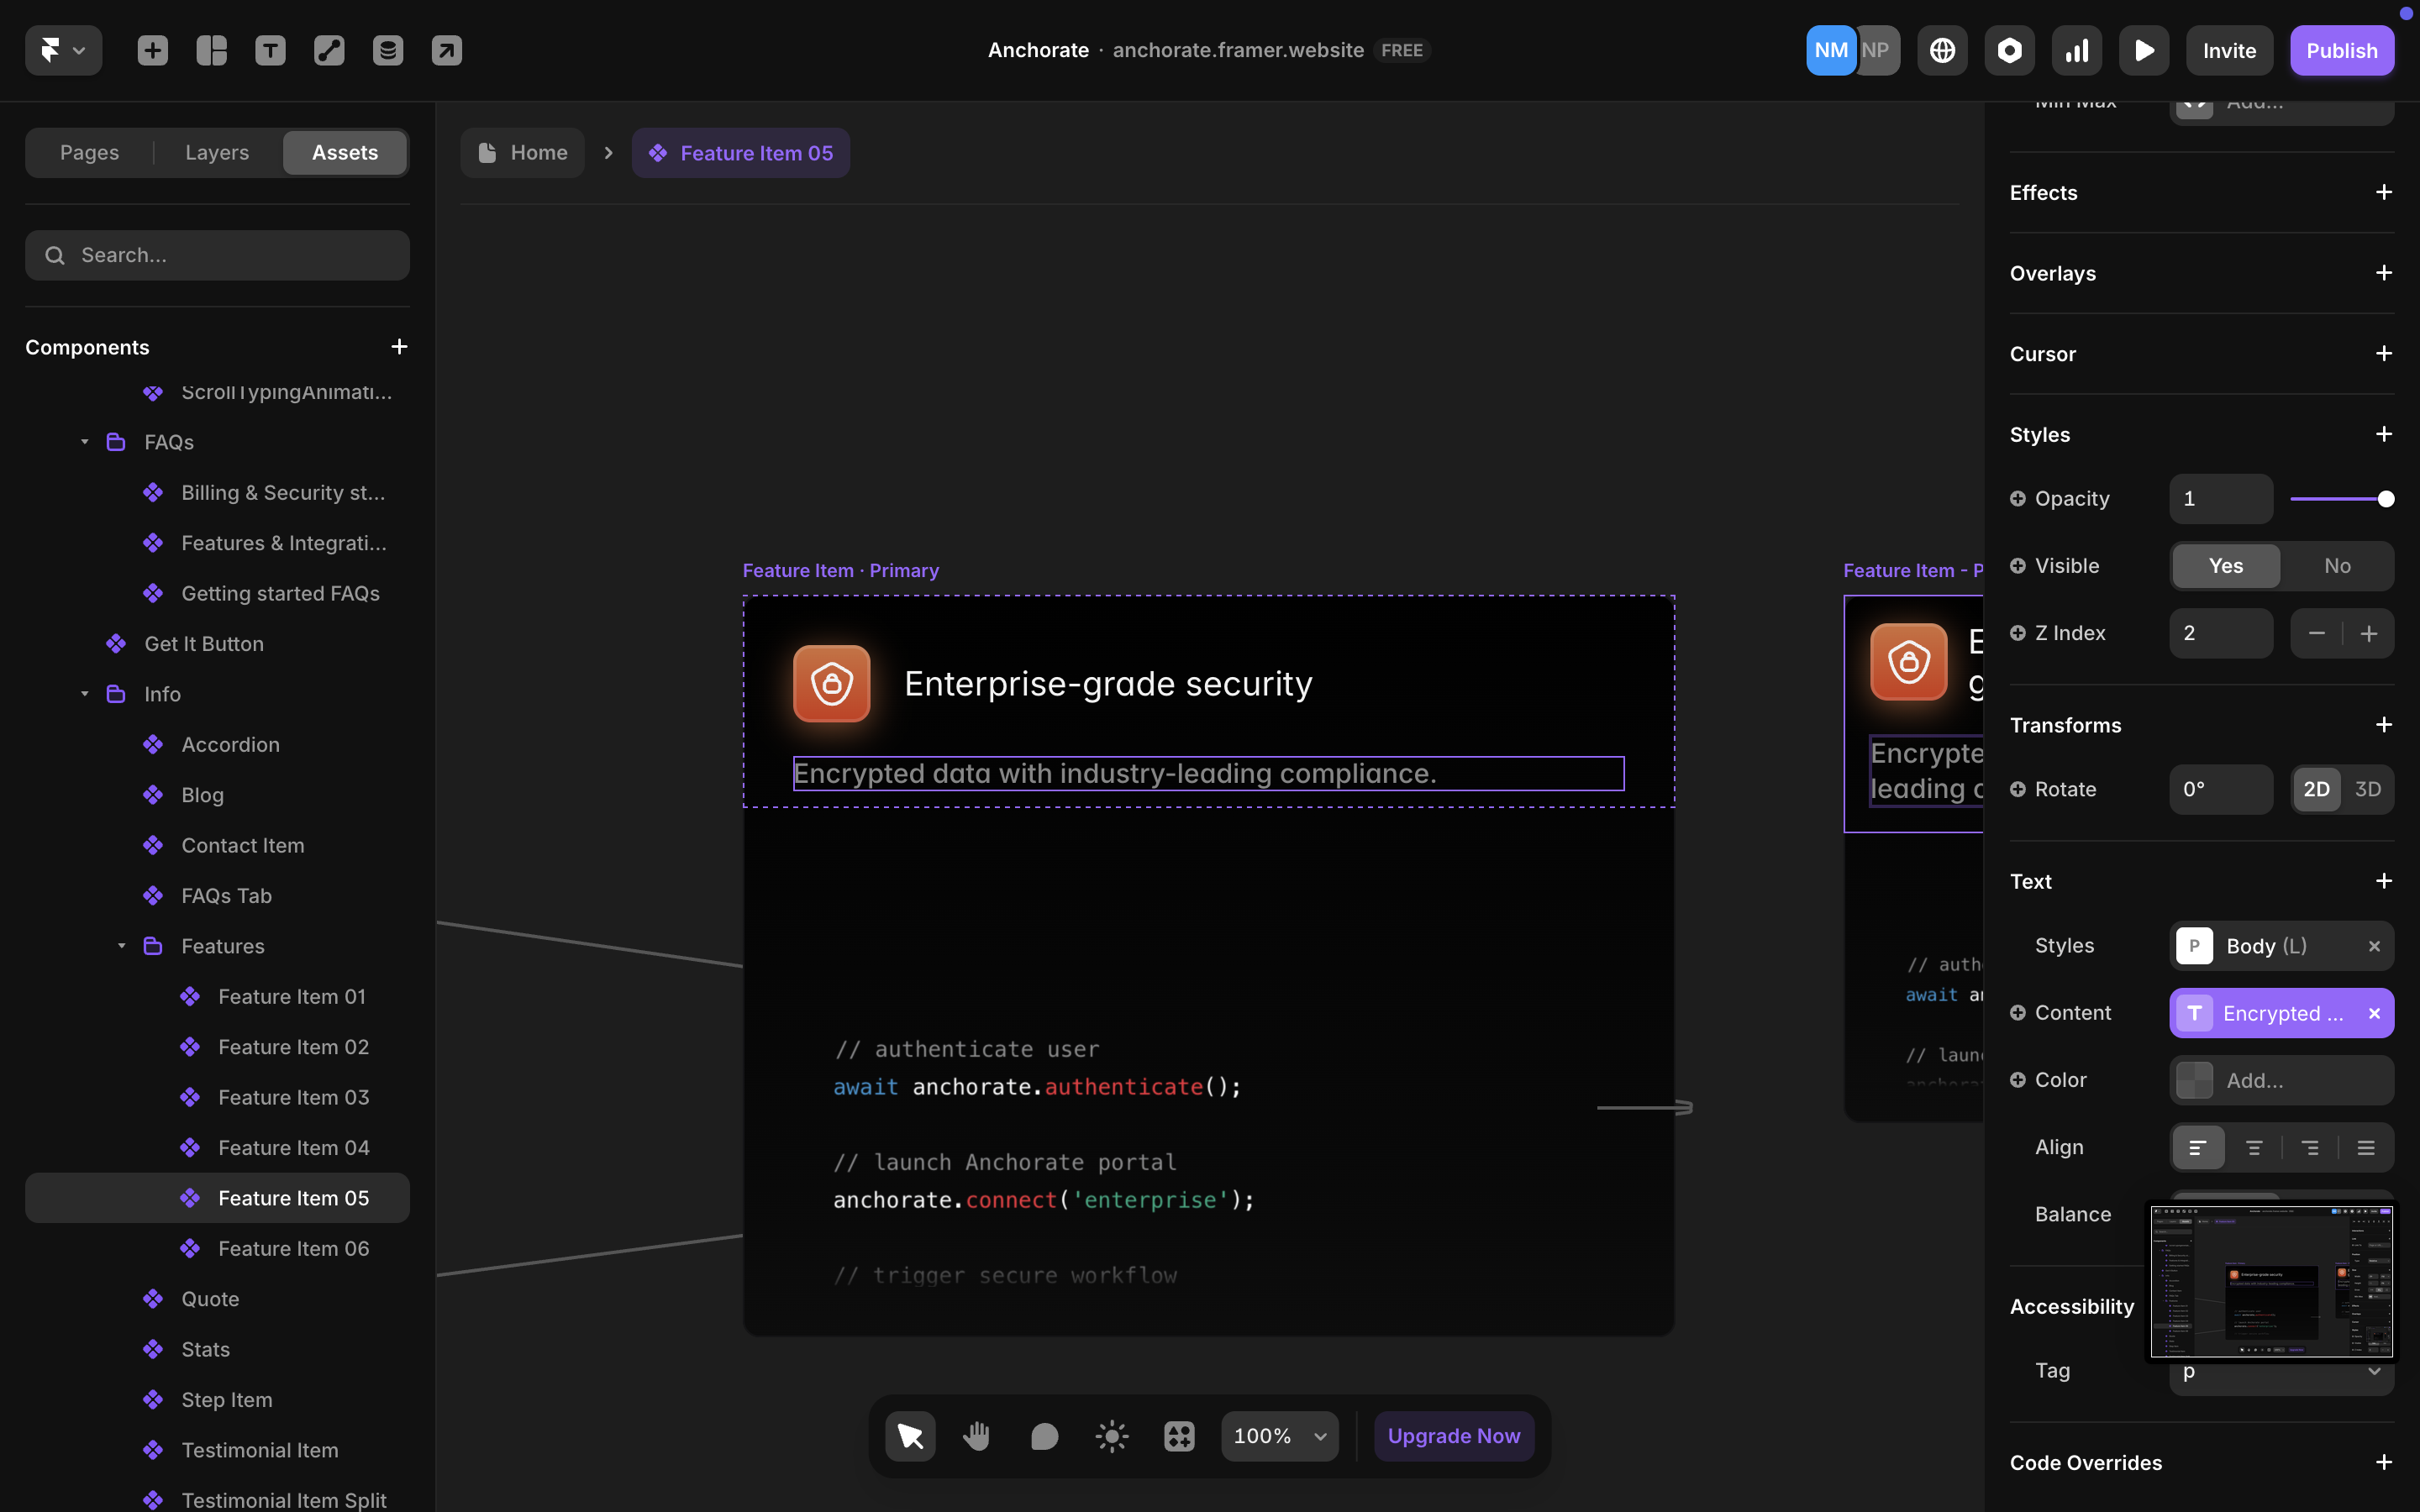Collapse the Features folder in components
This screenshot has height=1512, width=2420.
pyautogui.click(x=122, y=946)
